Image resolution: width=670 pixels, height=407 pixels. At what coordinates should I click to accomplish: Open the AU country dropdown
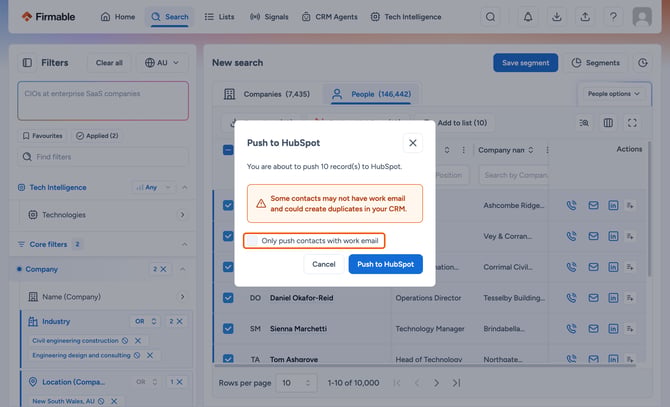tap(162, 63)
